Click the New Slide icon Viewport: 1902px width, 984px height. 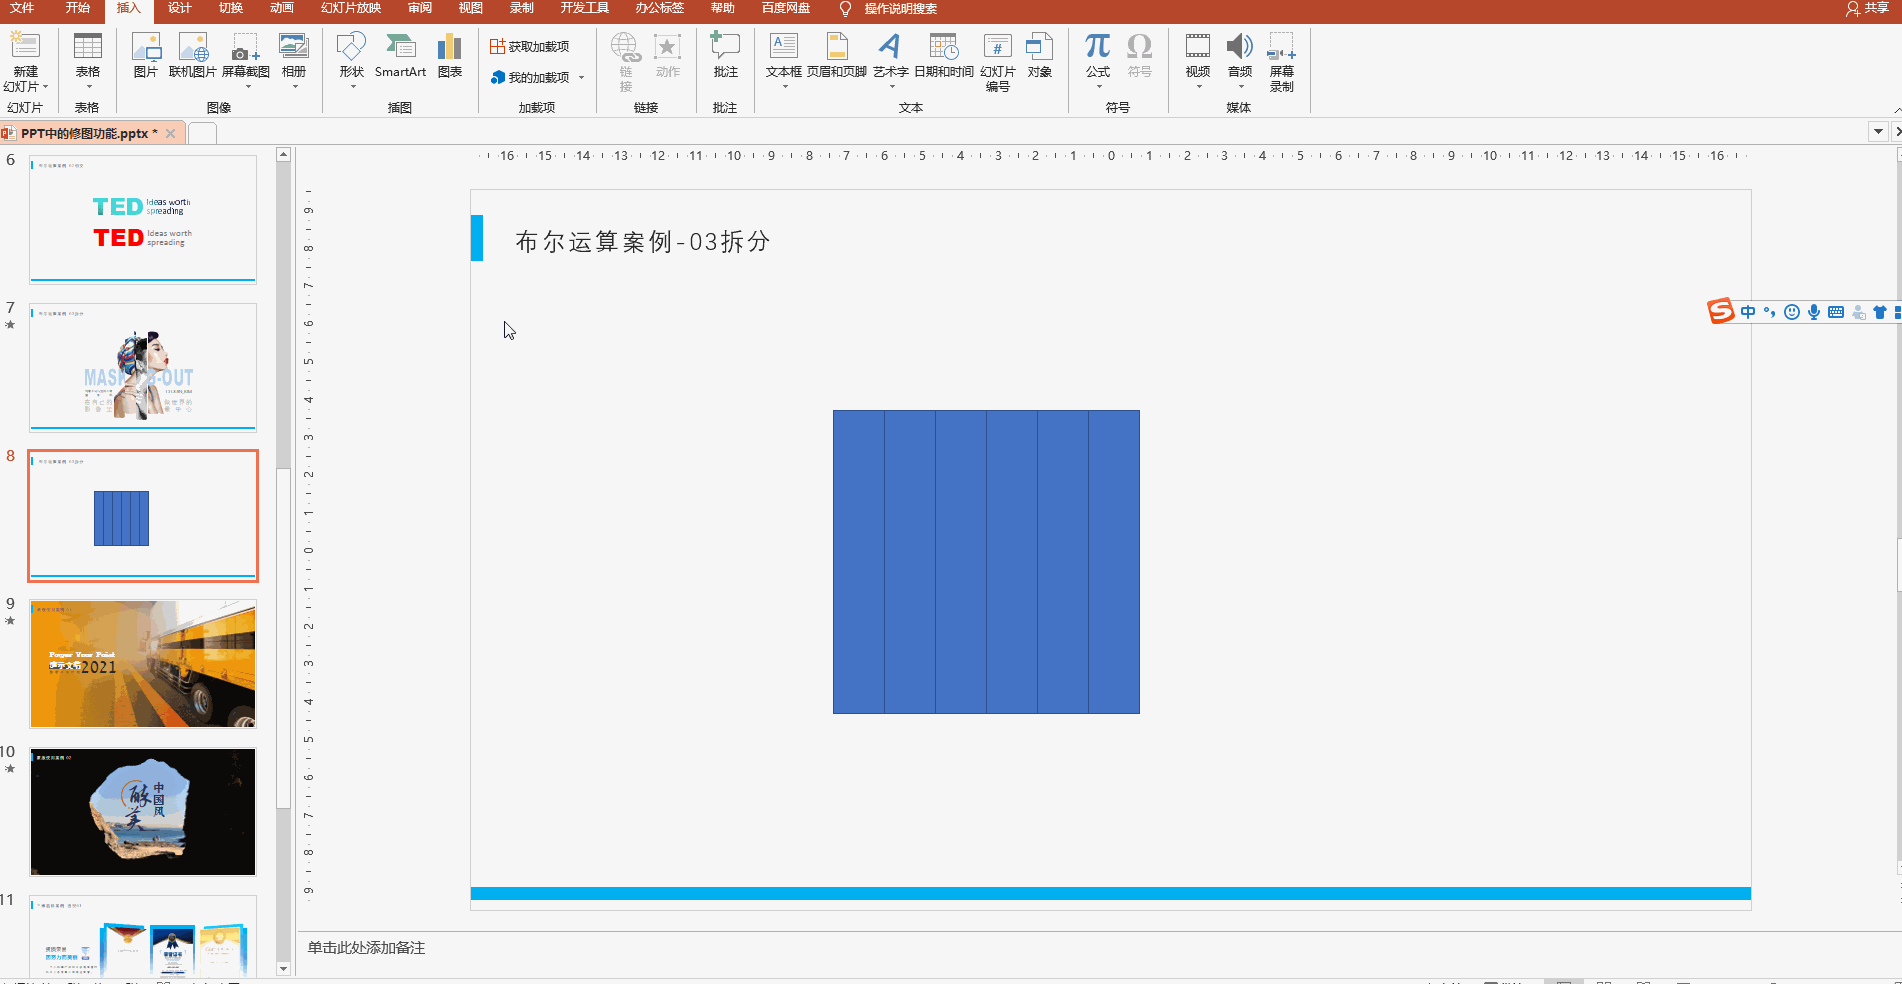25,46
